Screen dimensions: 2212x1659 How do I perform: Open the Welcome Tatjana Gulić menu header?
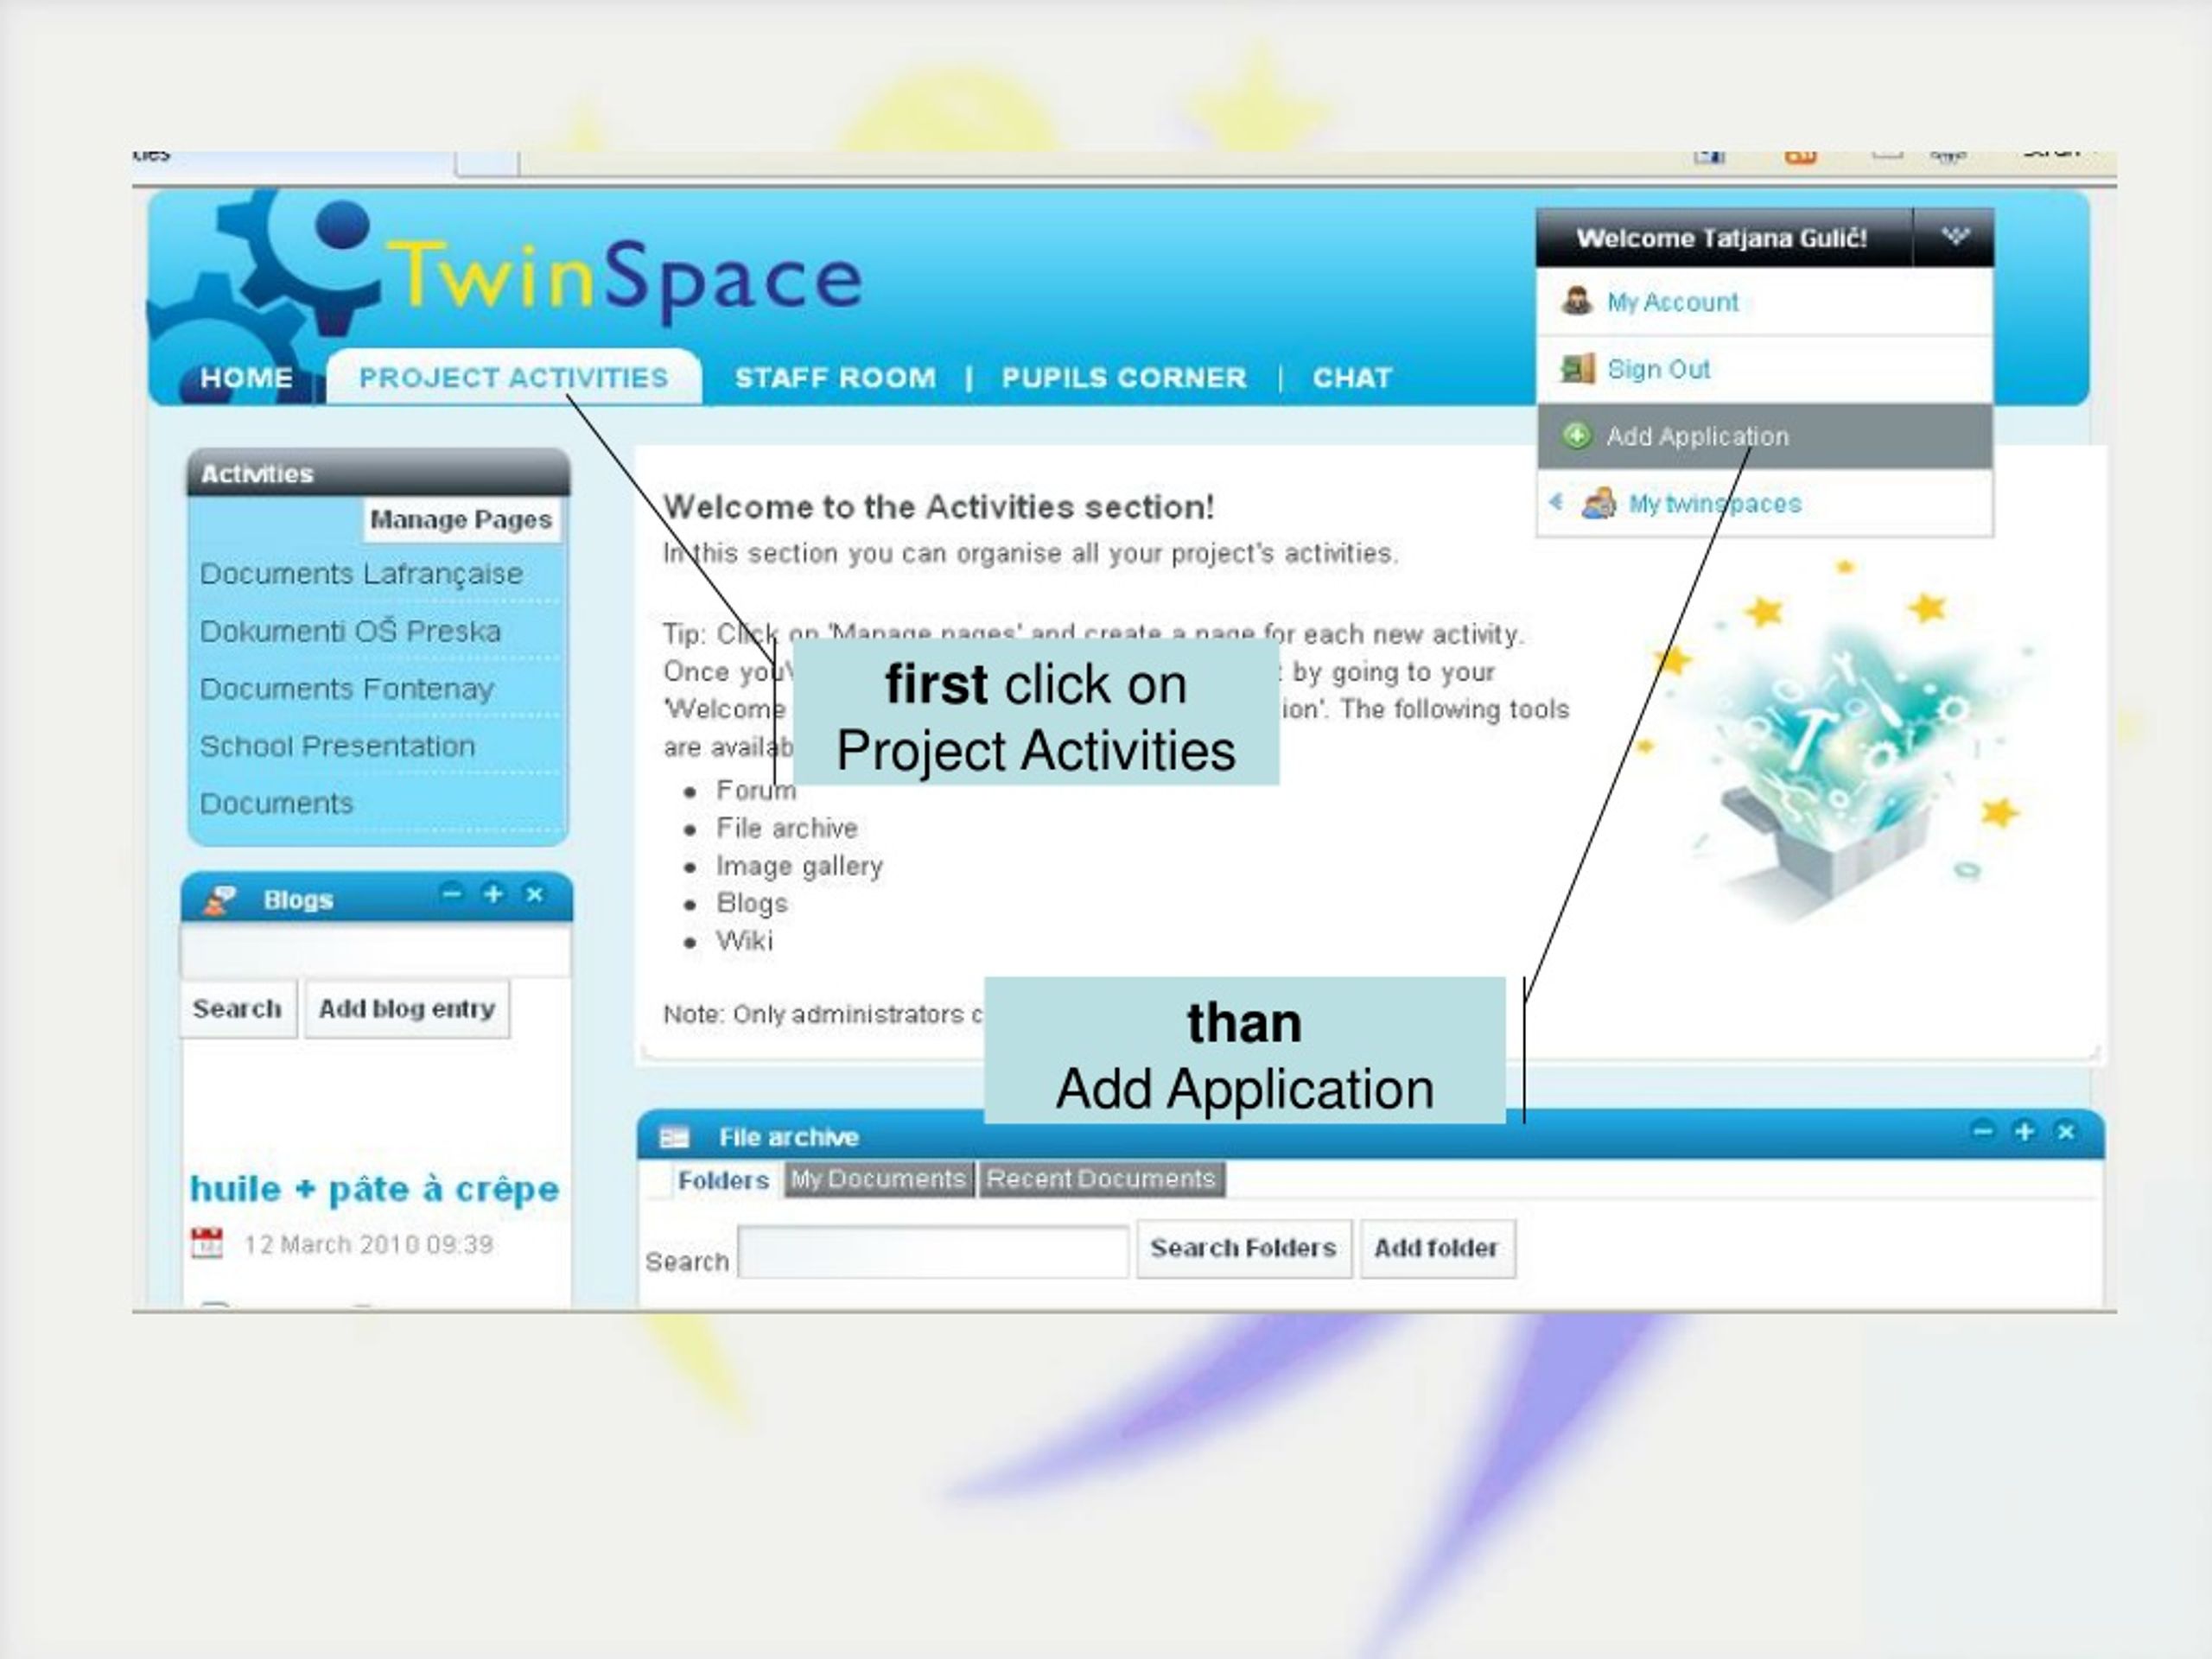1721,238
